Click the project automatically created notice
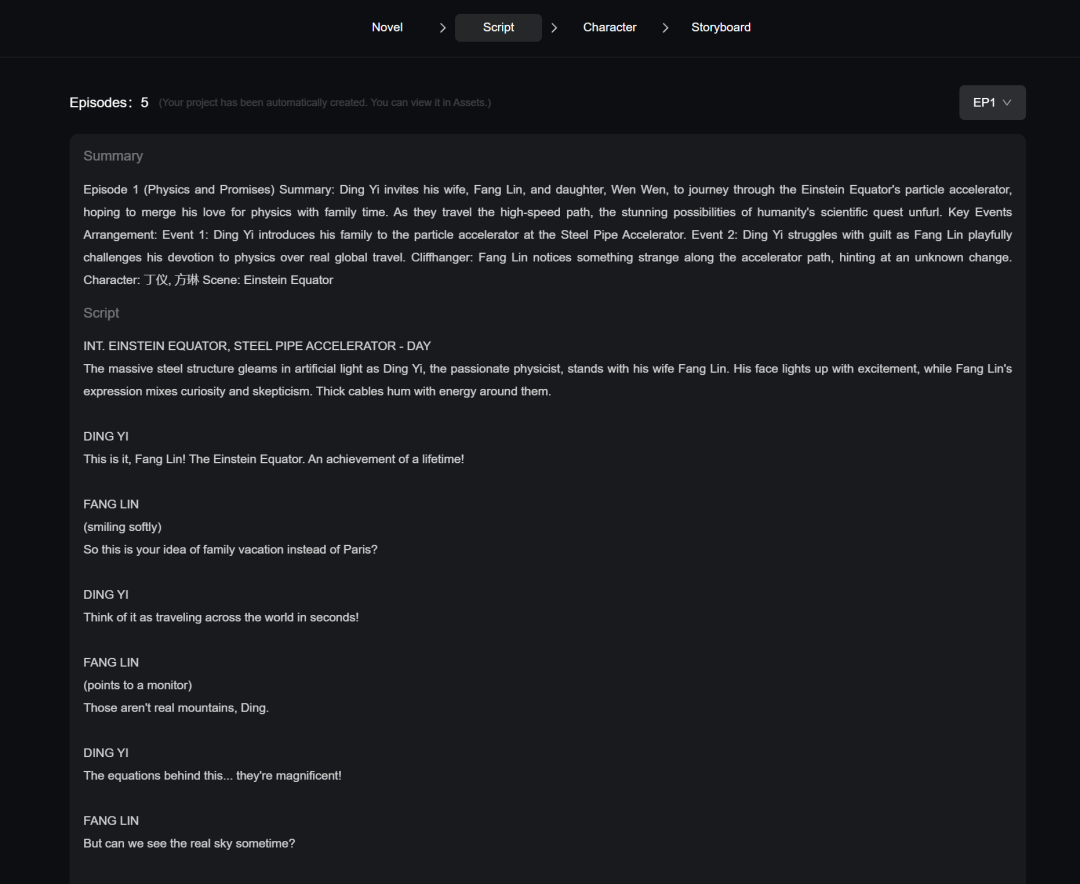Image resolution: width=1080 pixels, height=884 pixels. coord(324,103)
